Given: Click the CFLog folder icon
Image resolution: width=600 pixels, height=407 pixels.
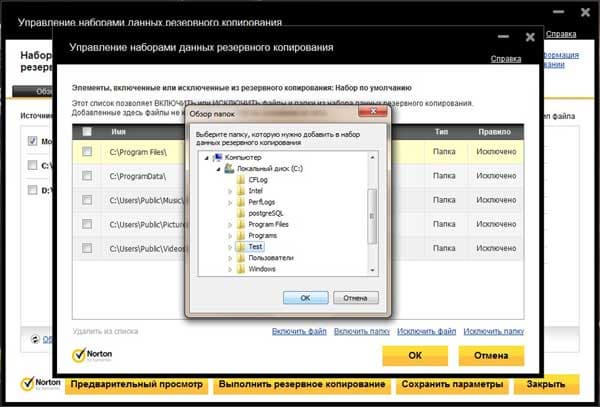Looking at the screenshot, I should 241,179.
